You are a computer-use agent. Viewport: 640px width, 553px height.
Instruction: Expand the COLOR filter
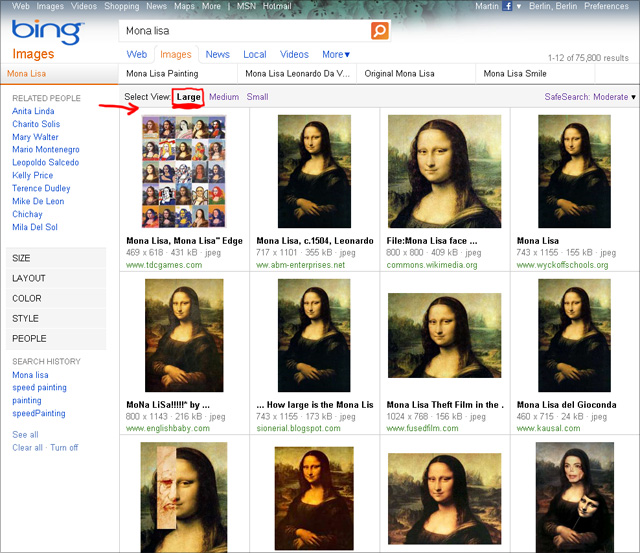[56, 298]
